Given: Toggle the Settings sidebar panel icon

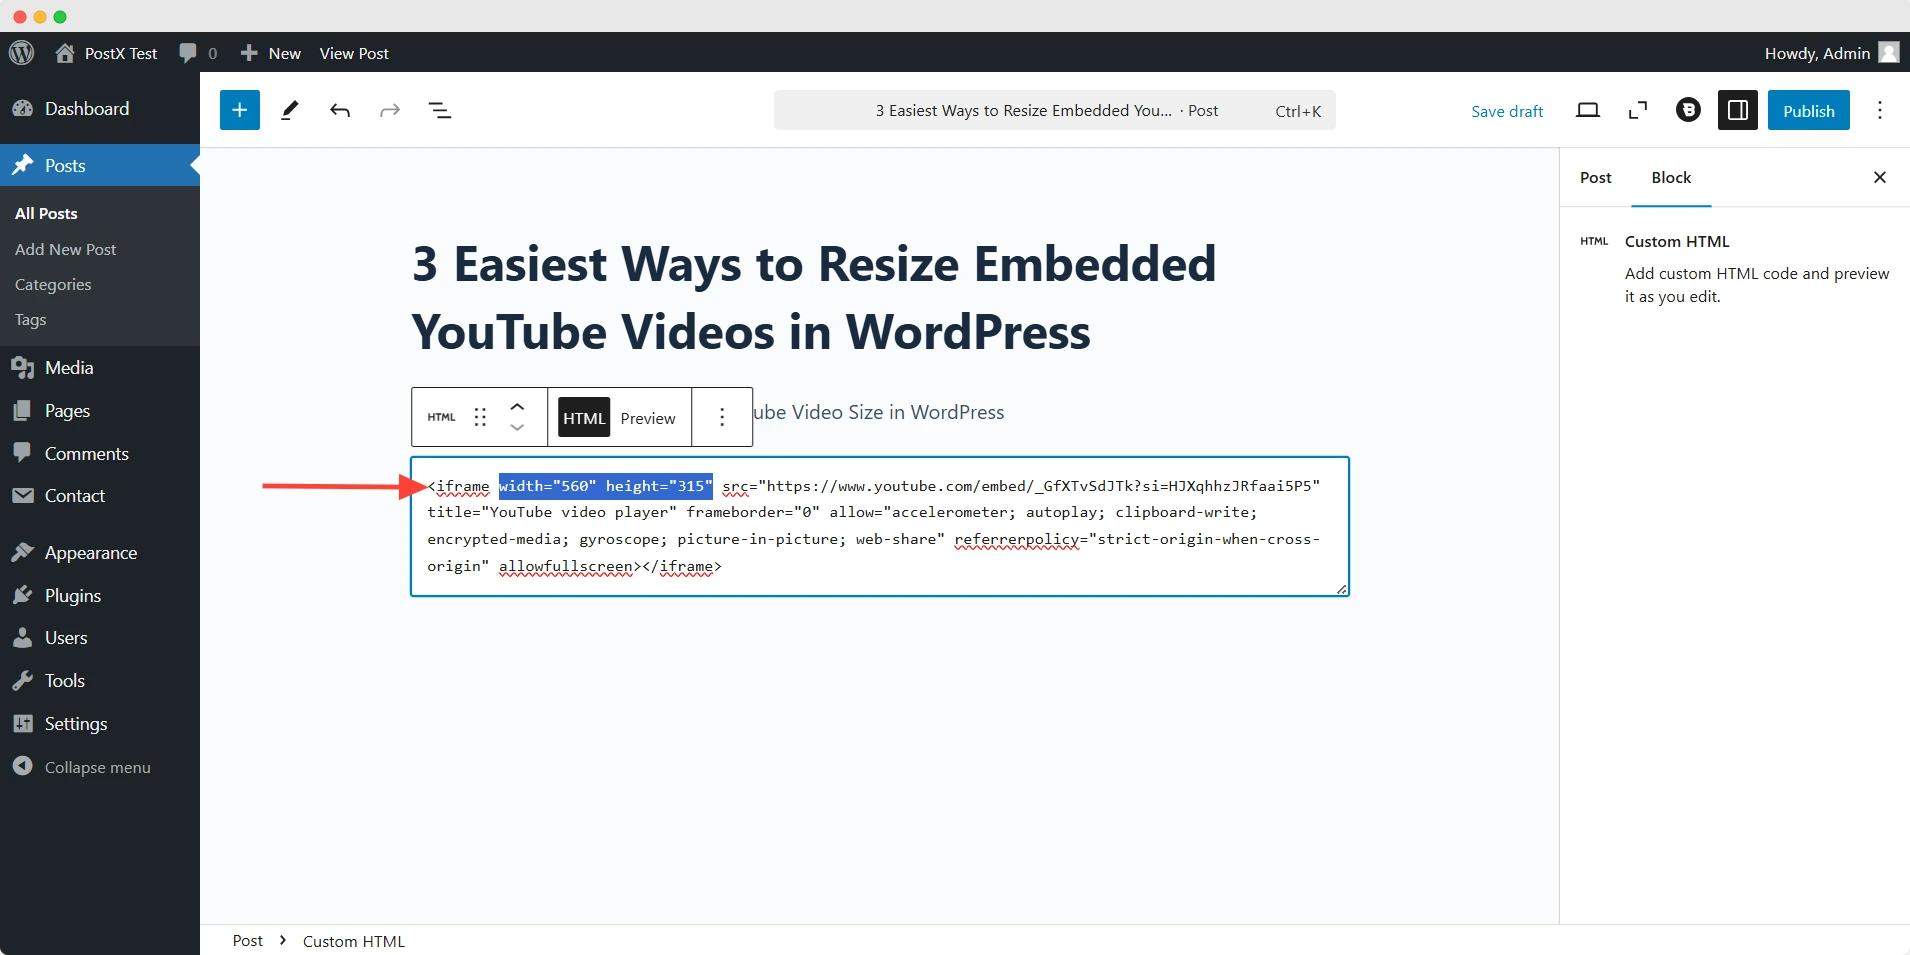Looking at the screenshot, I should (x=1738, y=110).
